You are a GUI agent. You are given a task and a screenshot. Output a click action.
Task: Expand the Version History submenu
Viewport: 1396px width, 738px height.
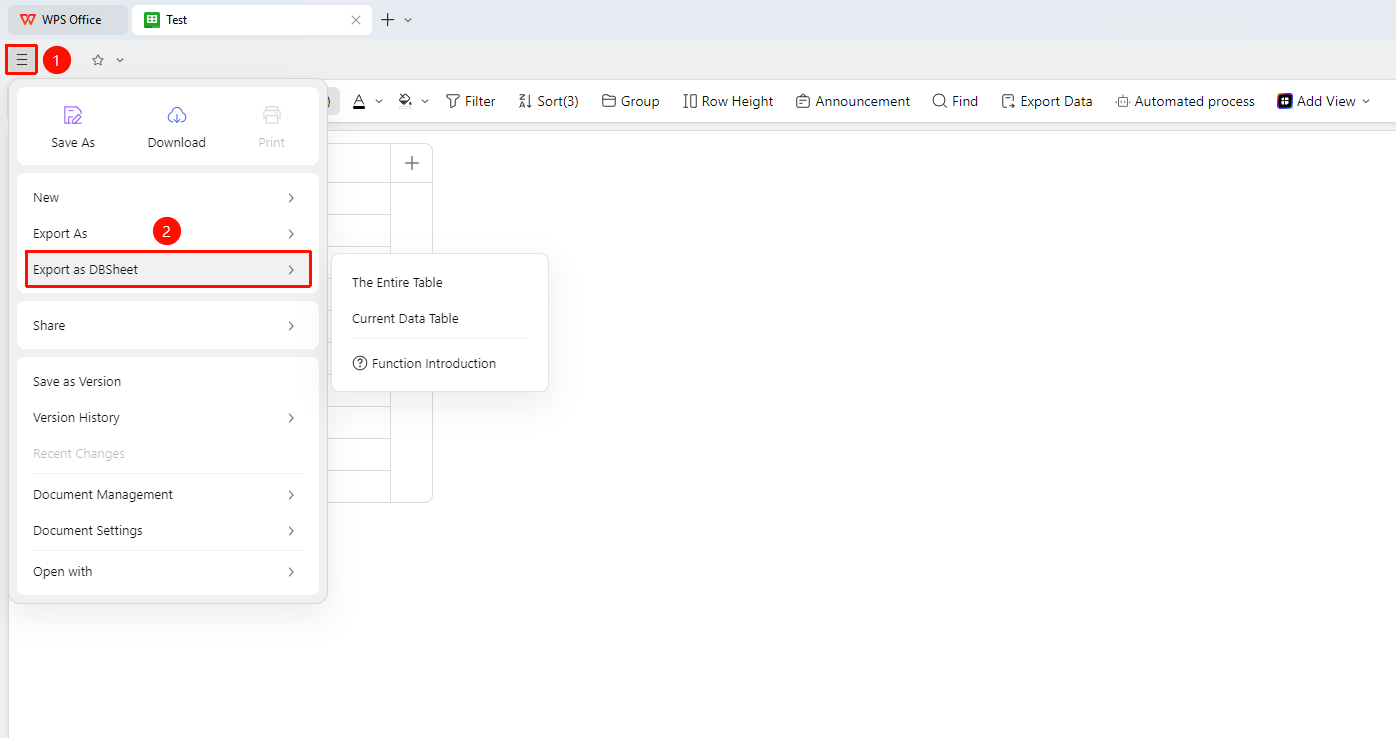168,418
